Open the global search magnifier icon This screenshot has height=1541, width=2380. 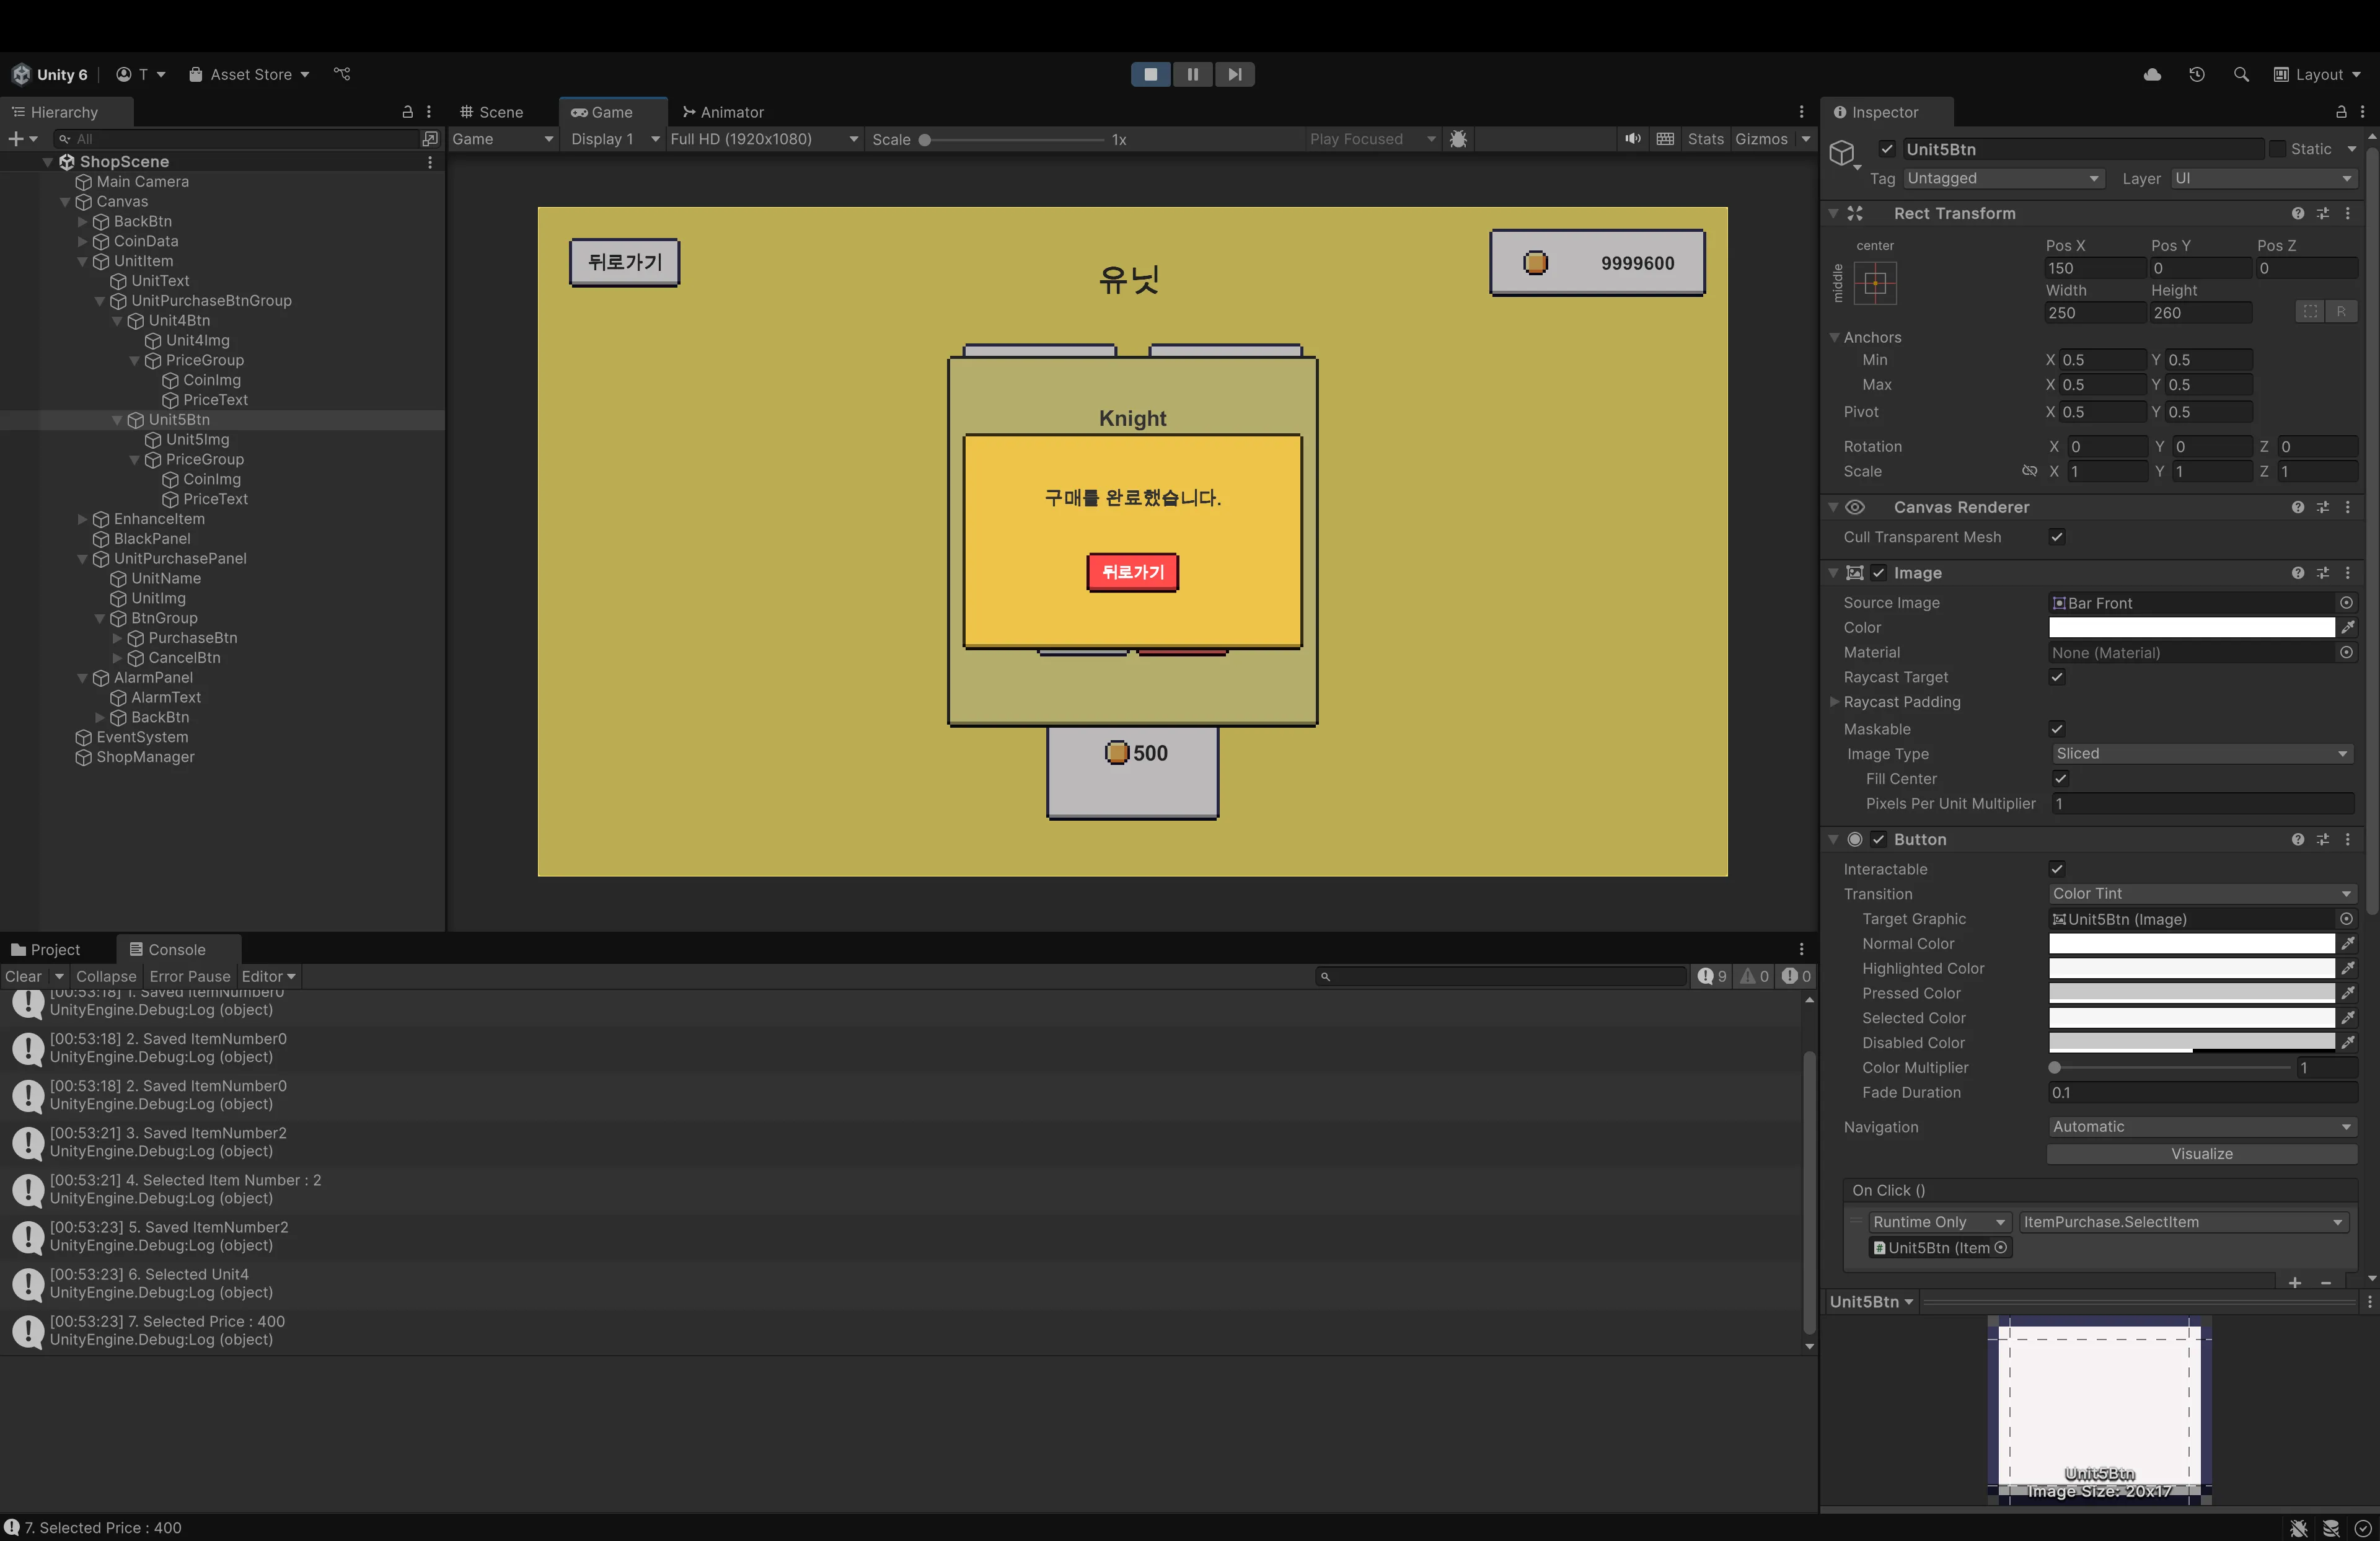pyautogui.click(x=2240, y=74)
